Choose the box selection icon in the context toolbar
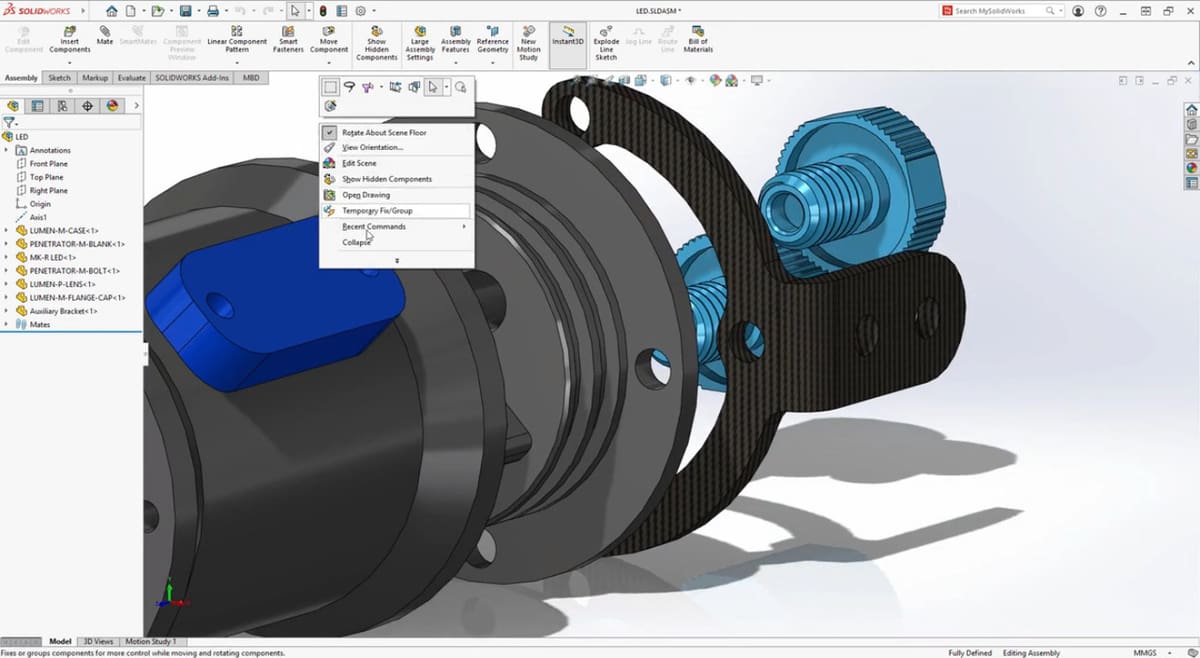This screenshot has height=658, width=1200. [330, 87]
